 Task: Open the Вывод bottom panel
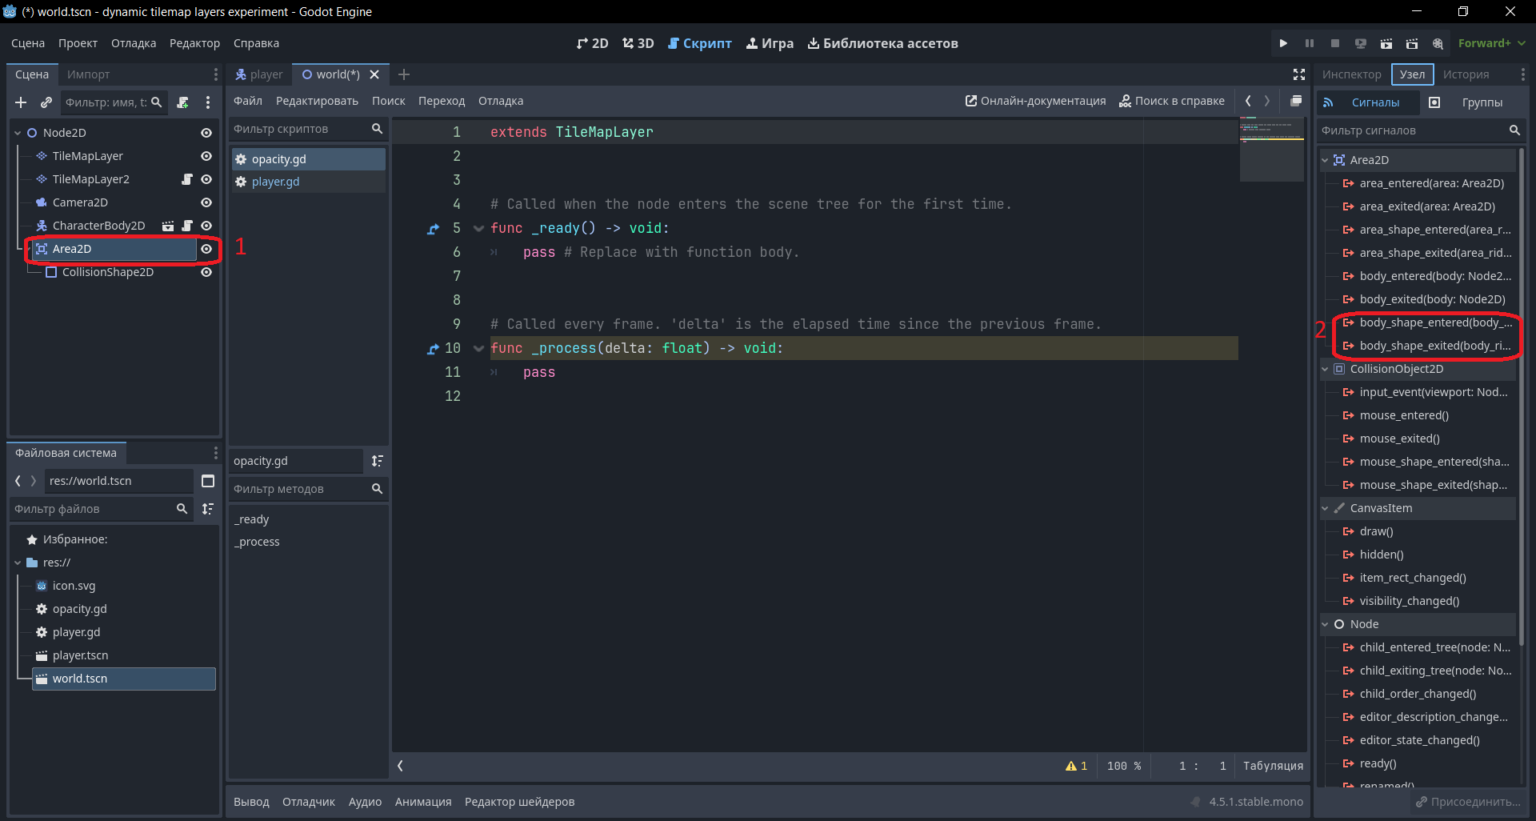click(x=251, y=802)
